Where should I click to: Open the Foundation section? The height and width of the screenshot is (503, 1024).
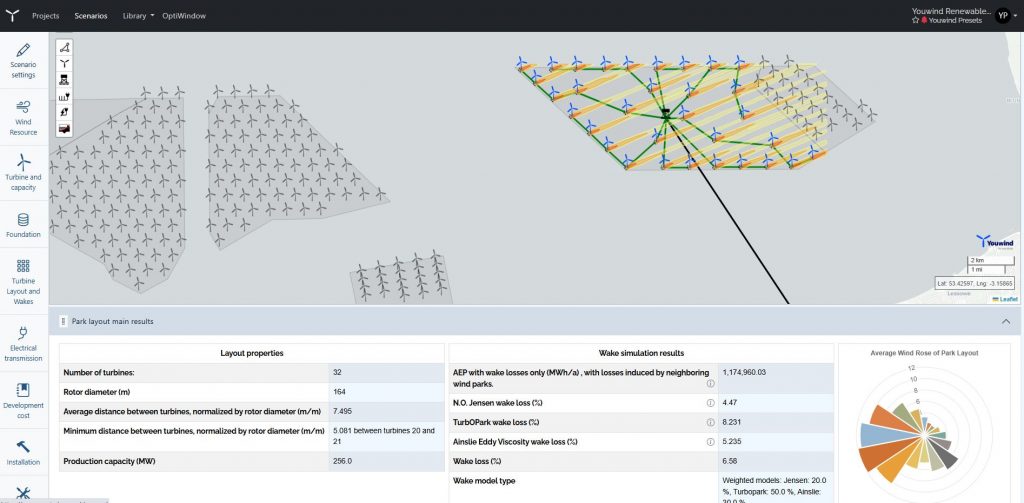coord(23,225)
